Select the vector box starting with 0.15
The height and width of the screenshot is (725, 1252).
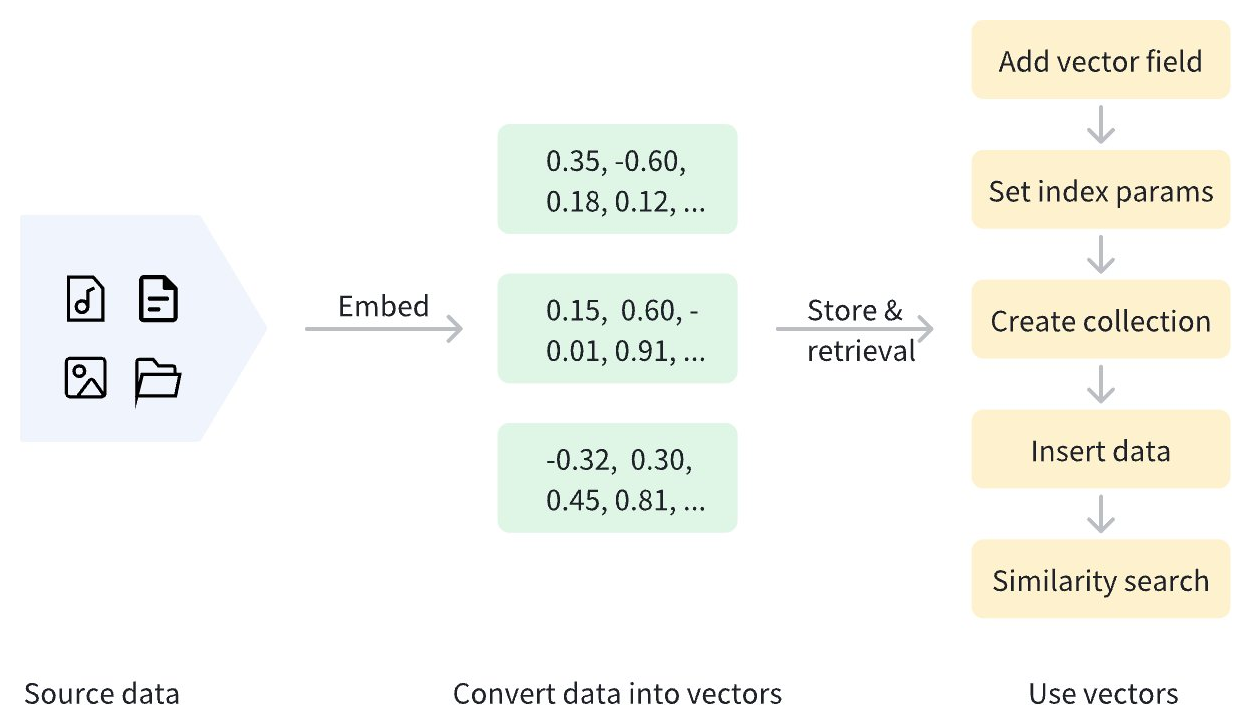click(617, 329)
